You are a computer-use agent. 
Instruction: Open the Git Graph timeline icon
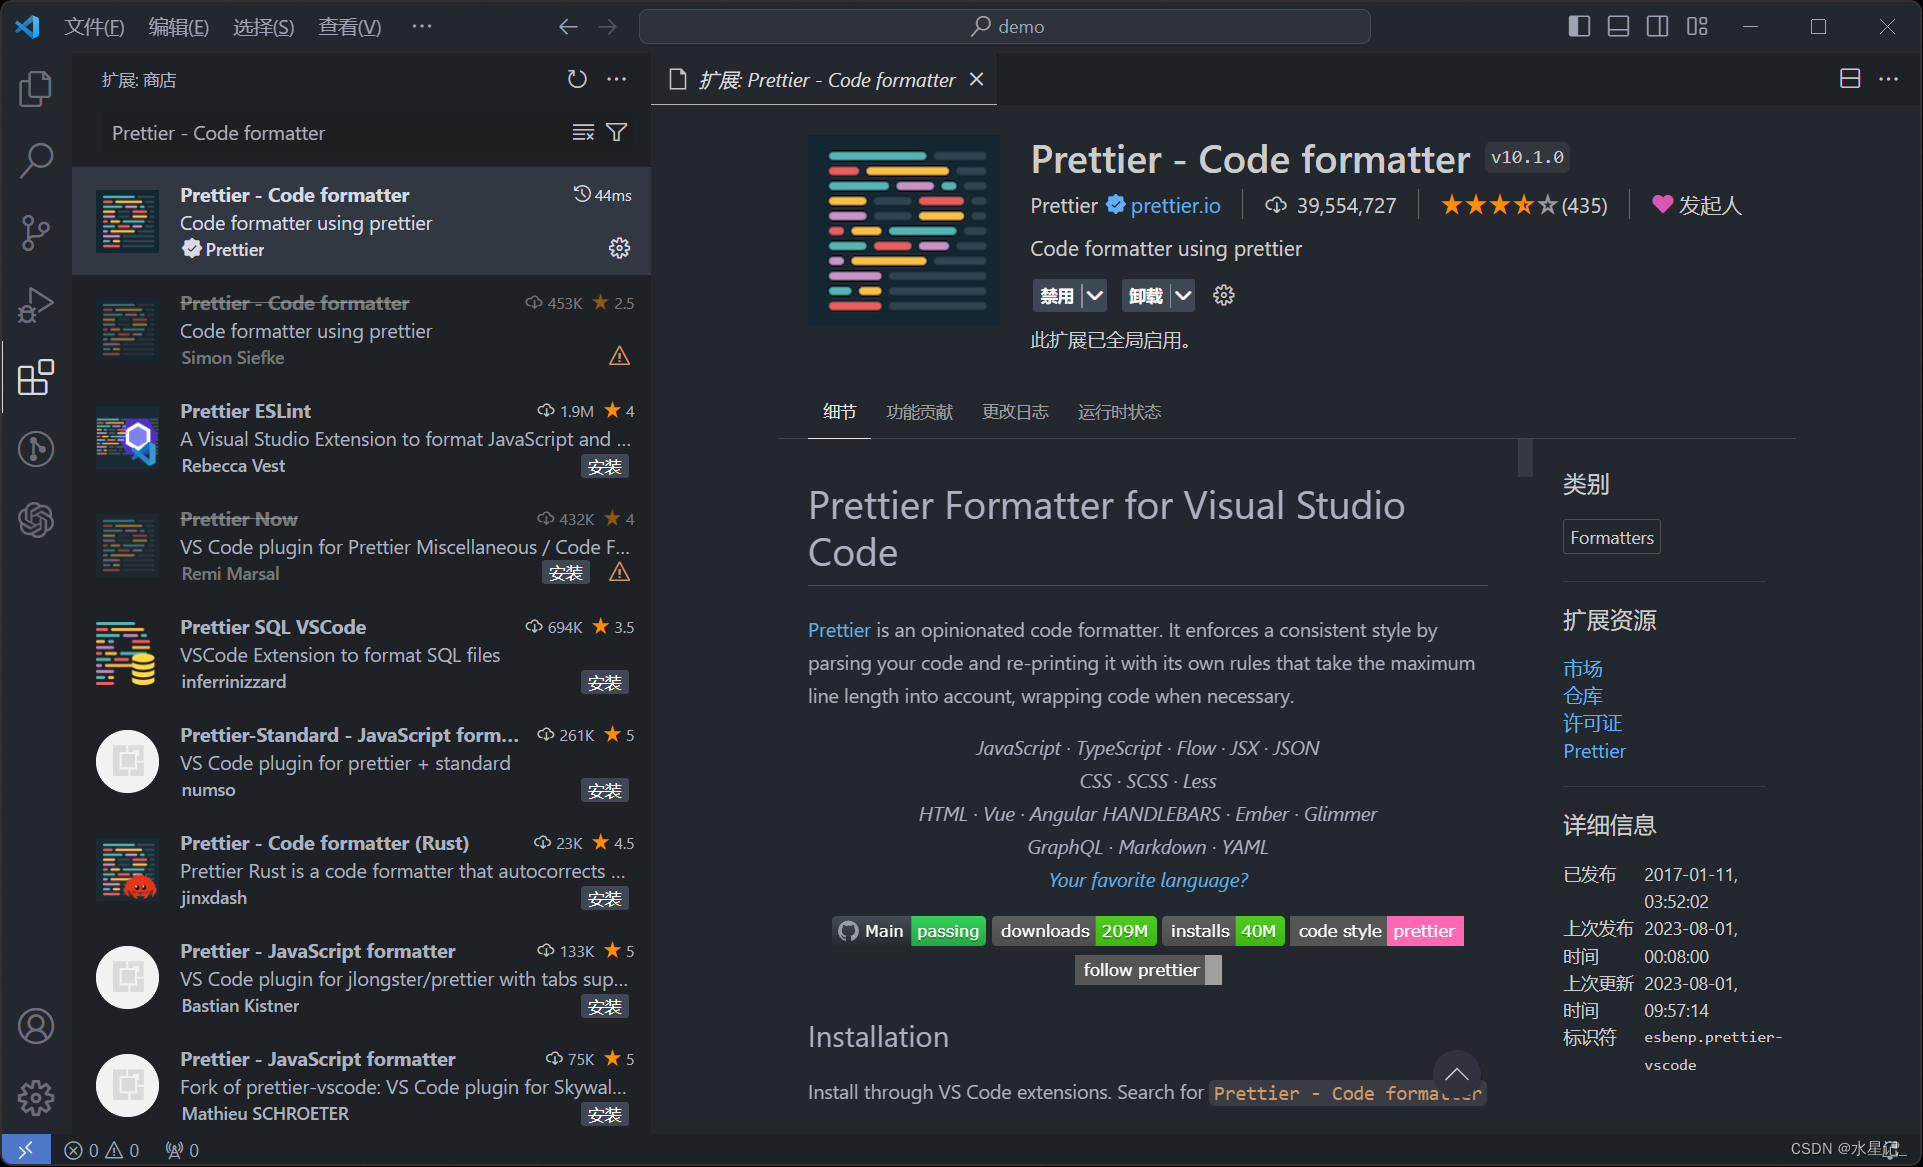[36, 449]
